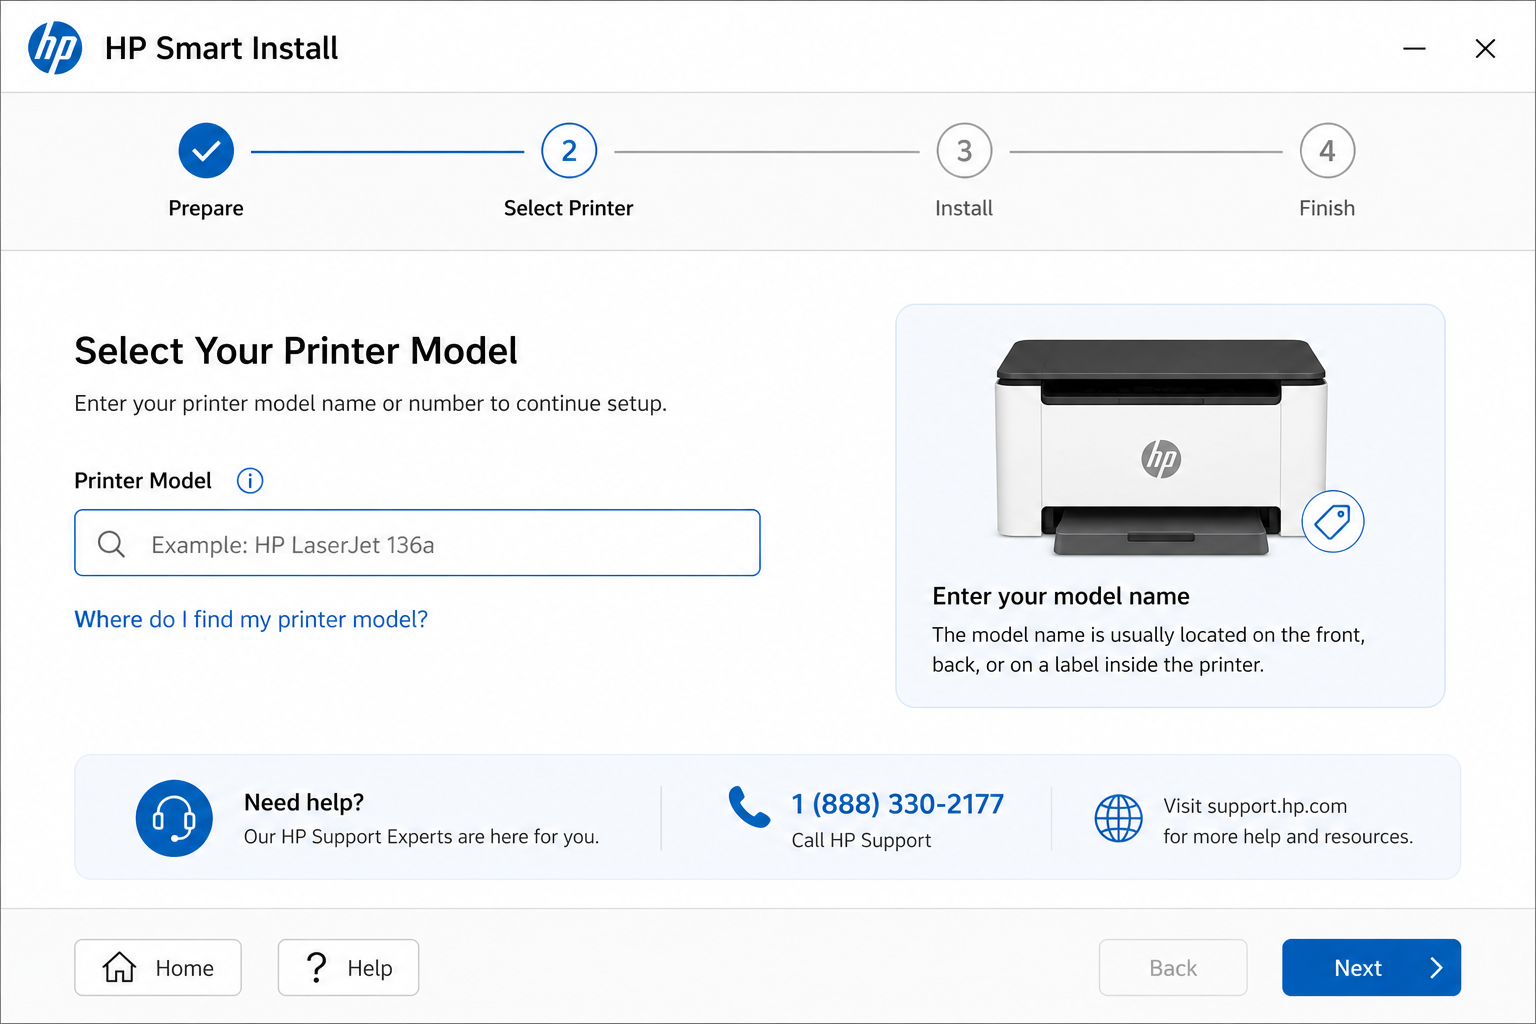1536x1024 pixels.
Task: Click the tag badge on printer image
Action: 1333,521
